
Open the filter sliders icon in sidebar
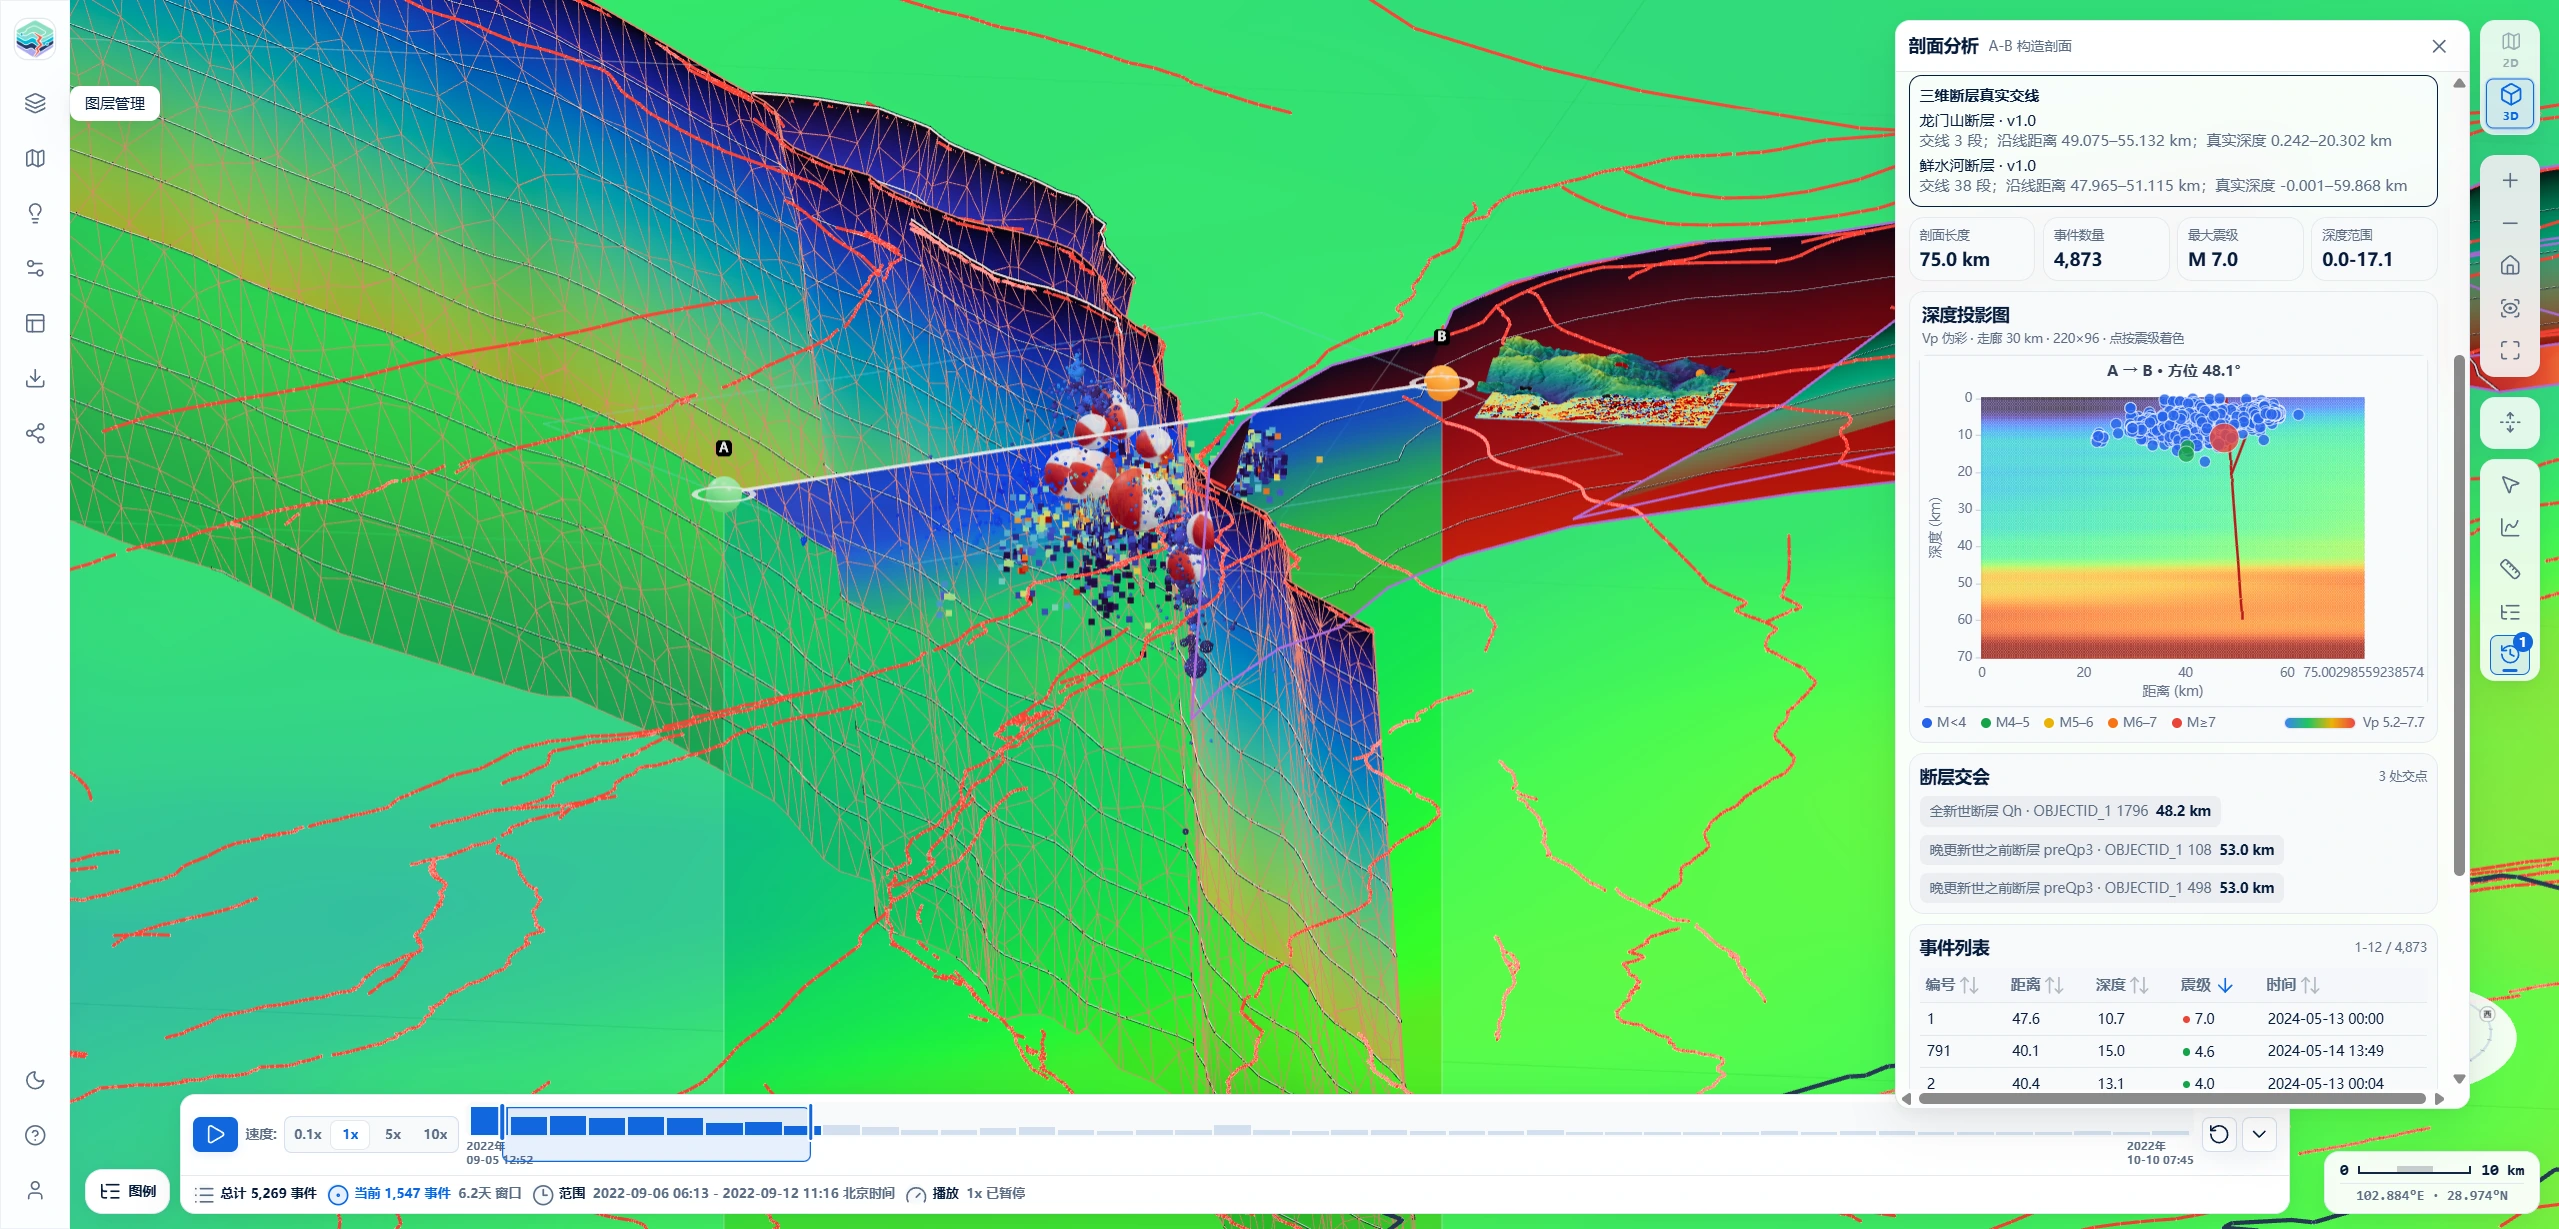(35, 268)
